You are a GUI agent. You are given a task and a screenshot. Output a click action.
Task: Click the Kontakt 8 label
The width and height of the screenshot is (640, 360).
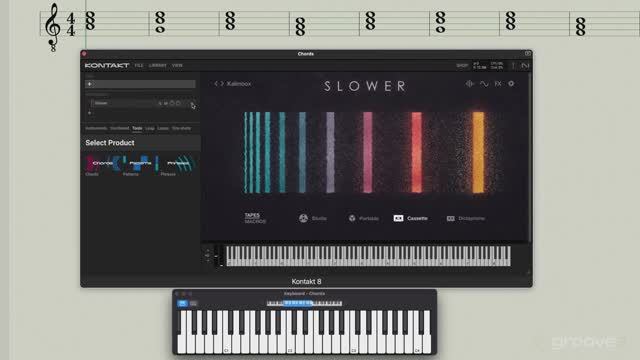(x=306, y=281)
